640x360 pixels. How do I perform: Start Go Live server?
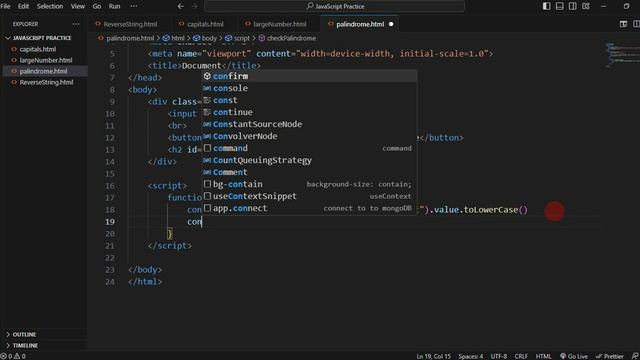(x=574, y=356)
